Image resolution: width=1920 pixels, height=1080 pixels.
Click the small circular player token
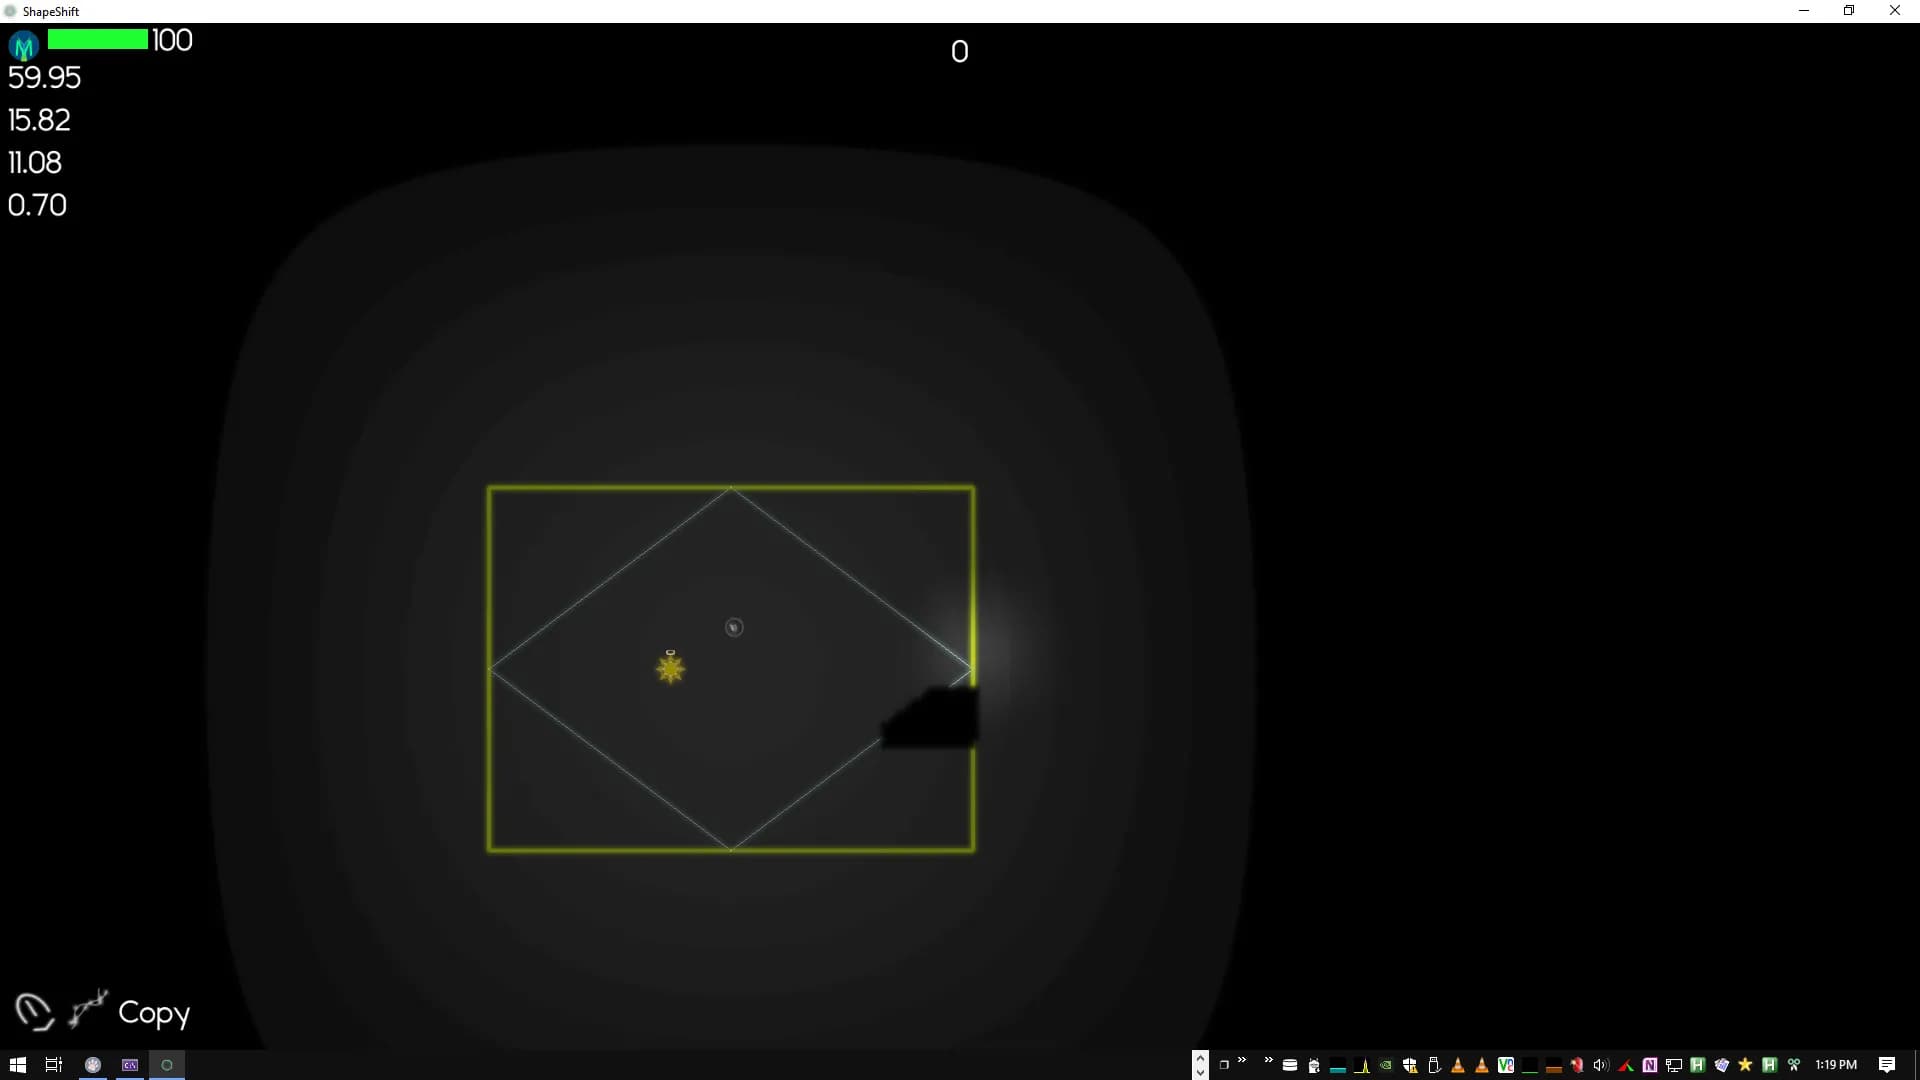(734, 627)
